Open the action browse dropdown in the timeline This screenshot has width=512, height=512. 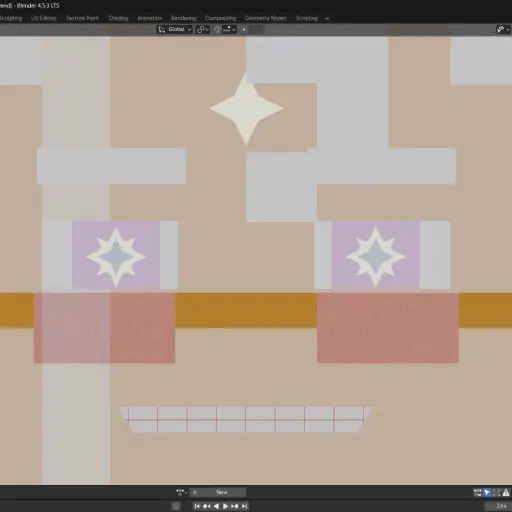(x=182, y=492)
